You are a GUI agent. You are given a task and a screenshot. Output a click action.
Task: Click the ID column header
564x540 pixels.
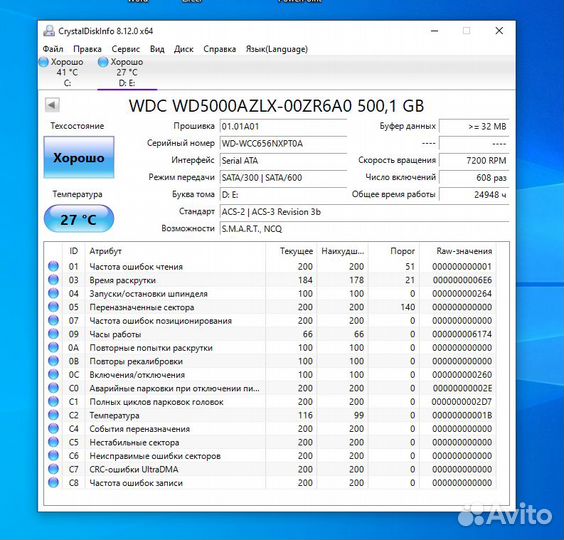point(74,251)
